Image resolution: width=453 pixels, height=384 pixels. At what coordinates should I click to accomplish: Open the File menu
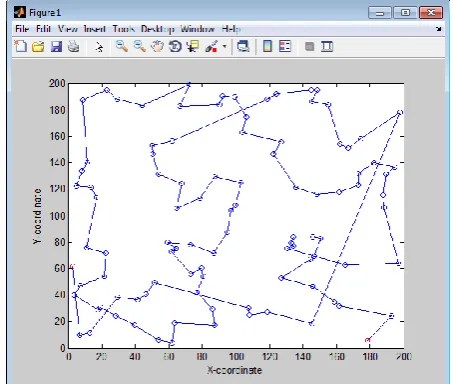tap(22, 29)
